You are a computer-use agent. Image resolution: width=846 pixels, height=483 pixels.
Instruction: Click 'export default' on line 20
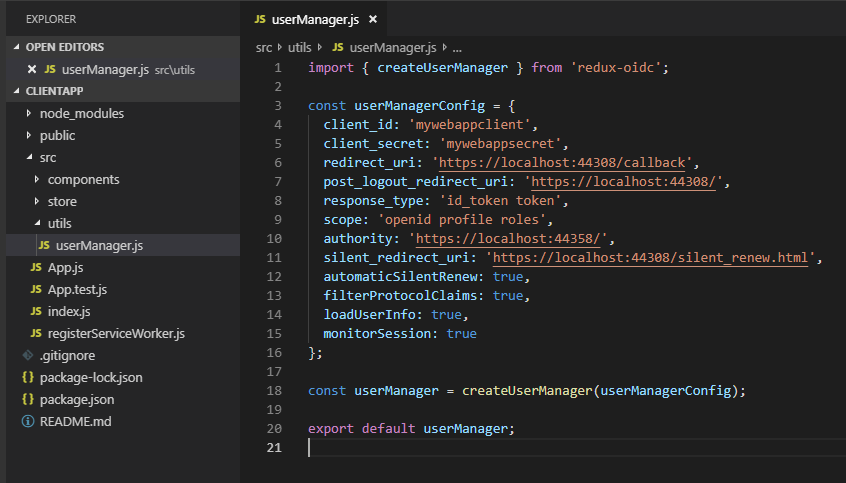point(361,428)
